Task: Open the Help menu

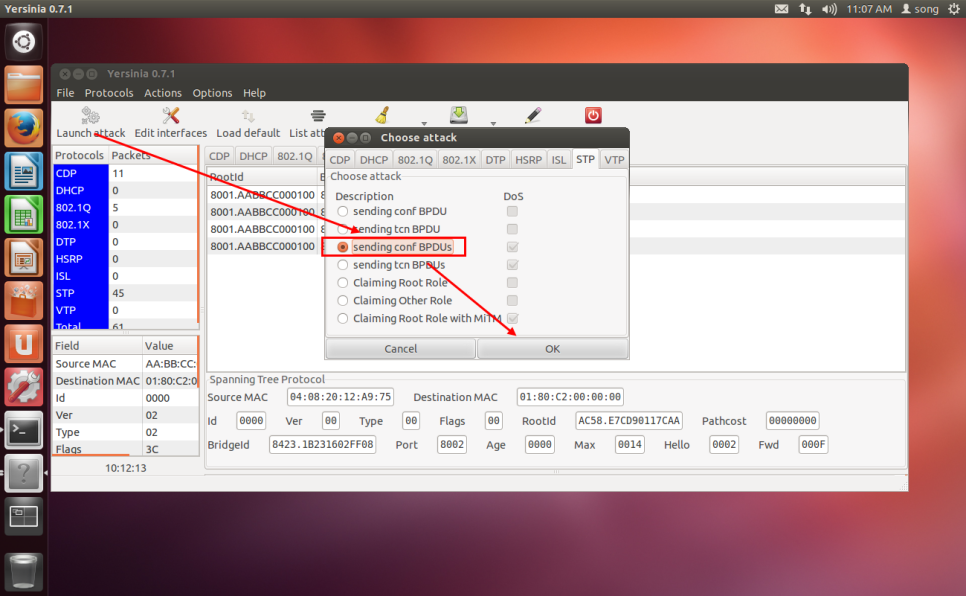Action: click(x=254, y=93)
